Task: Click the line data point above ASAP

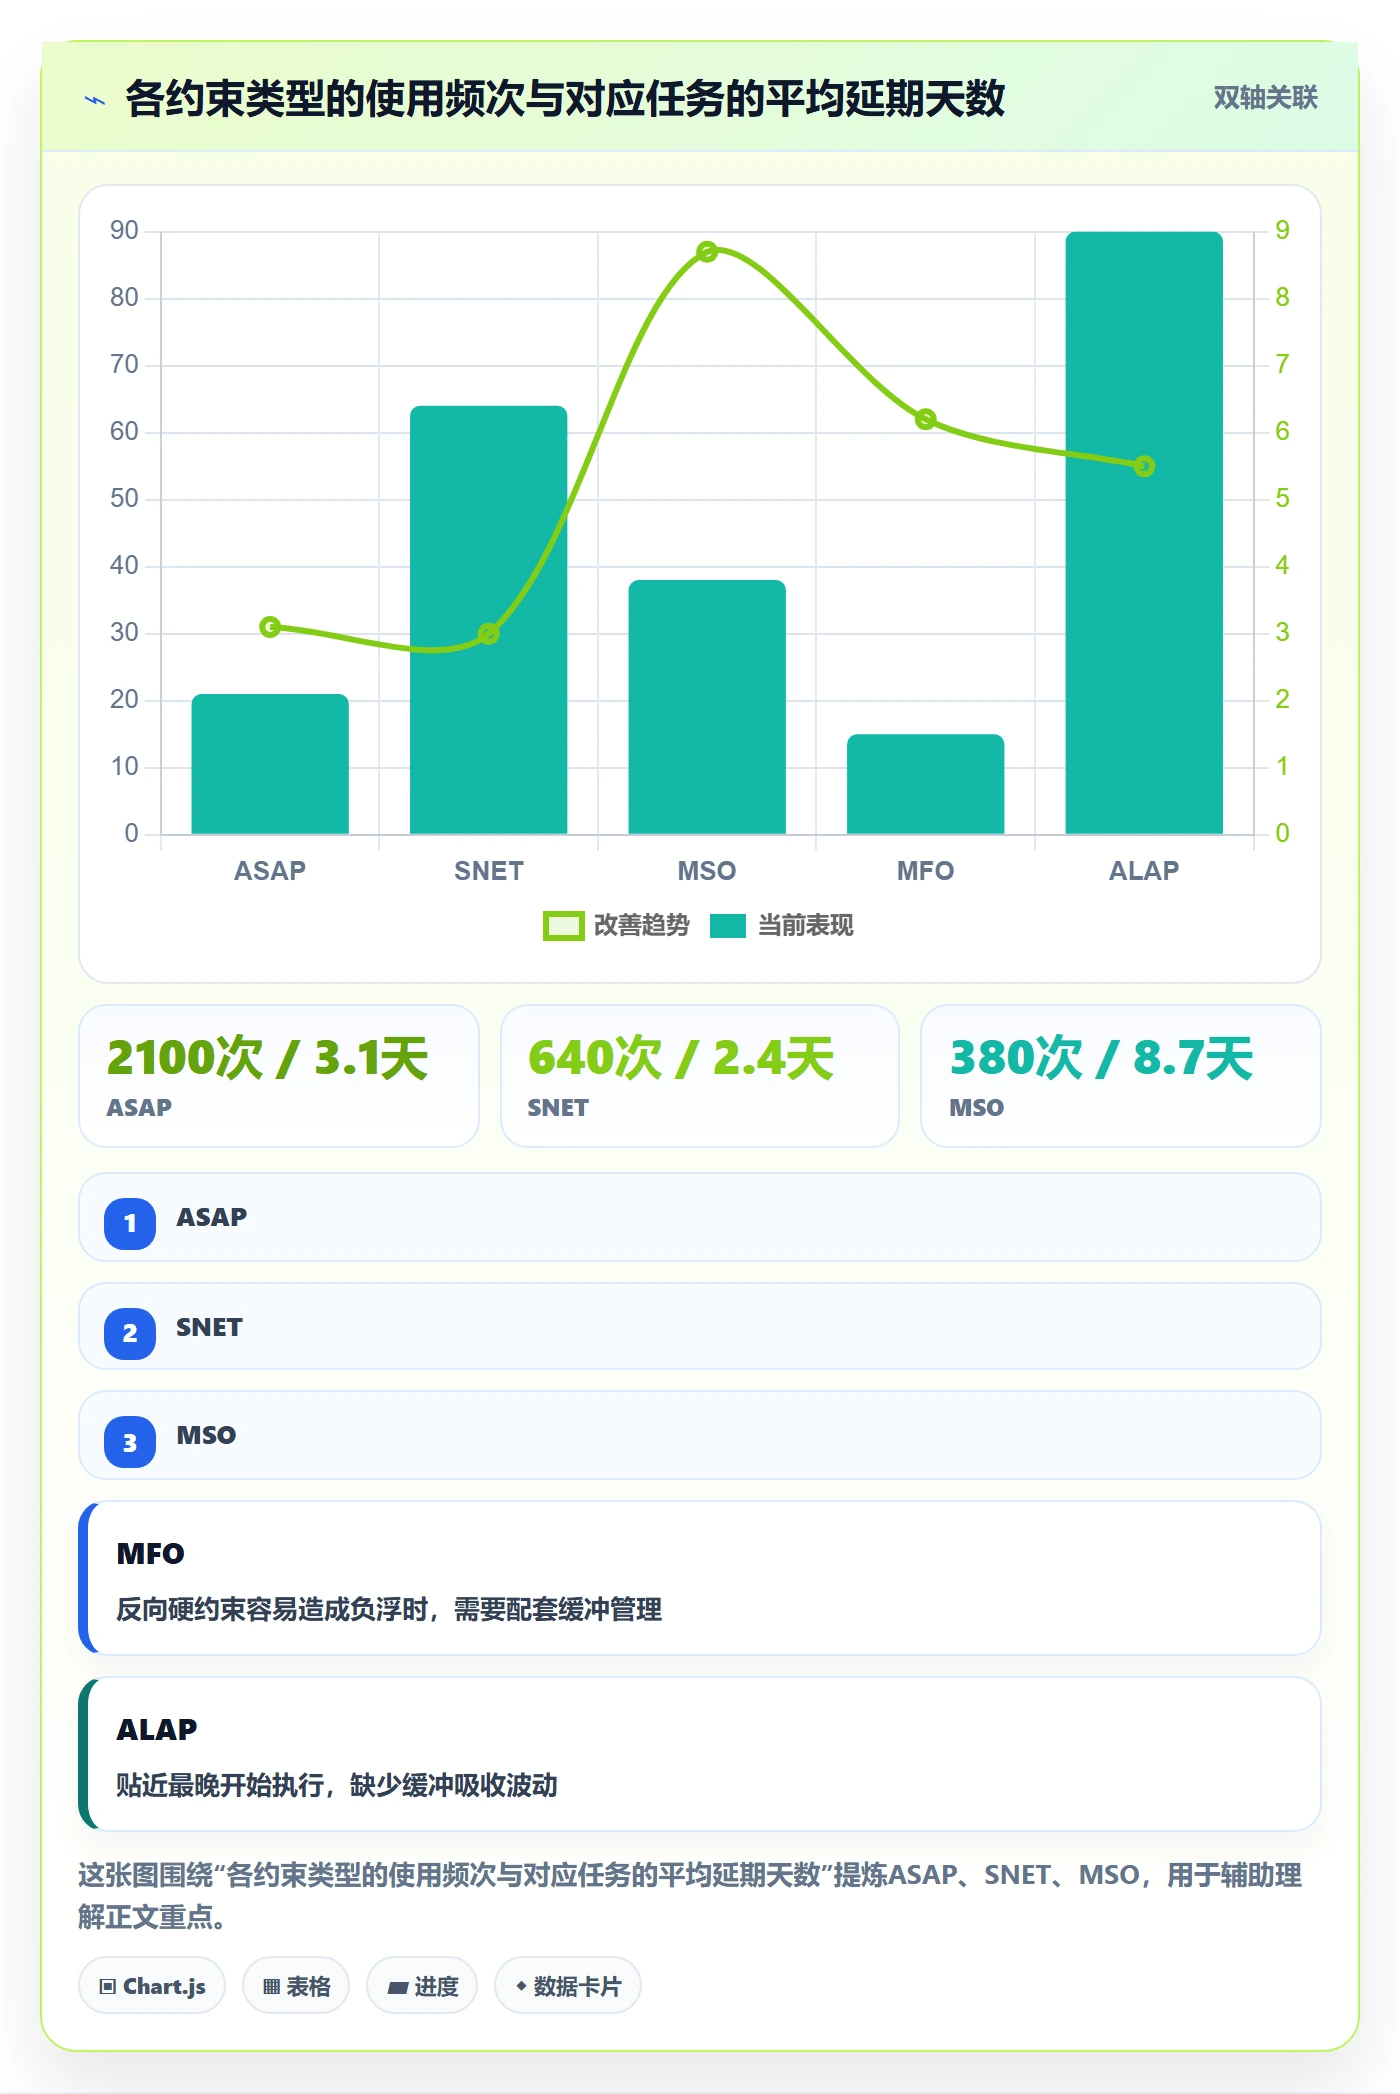Action: coord(270,627)
